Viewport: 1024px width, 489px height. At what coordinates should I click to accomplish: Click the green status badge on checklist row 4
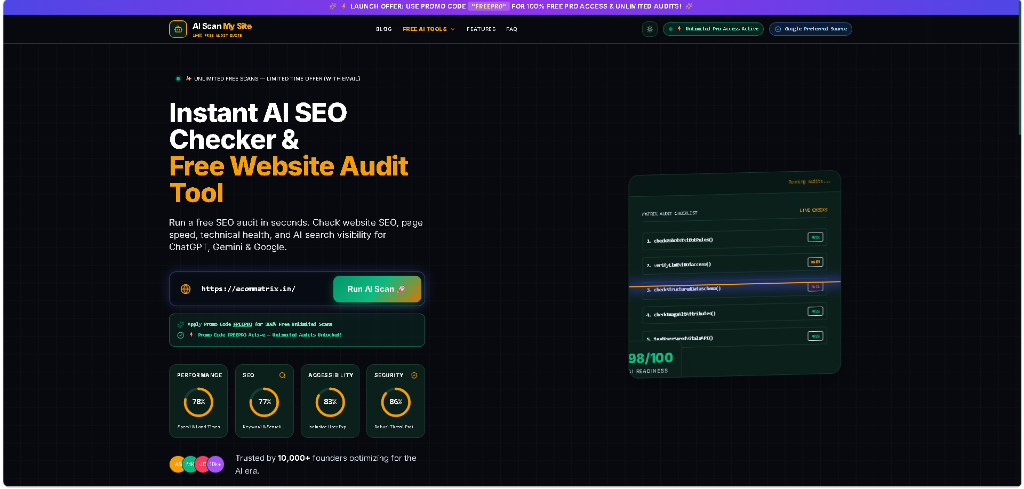814,311
